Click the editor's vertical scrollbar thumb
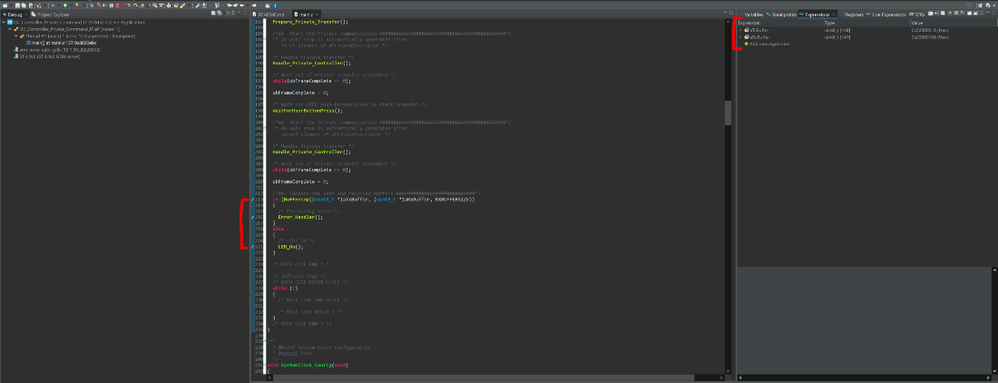This screenshot has height=383, width=998. [728, 113]
